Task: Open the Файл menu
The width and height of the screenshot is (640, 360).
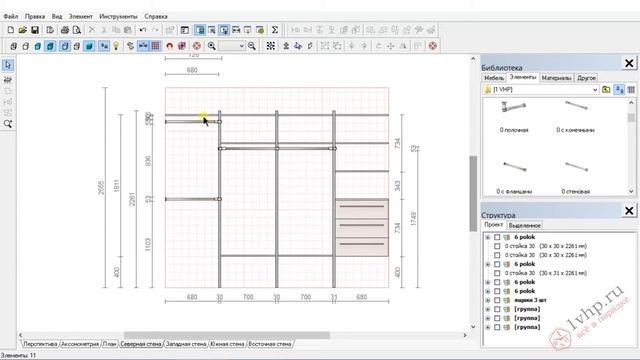Action: 11,16
